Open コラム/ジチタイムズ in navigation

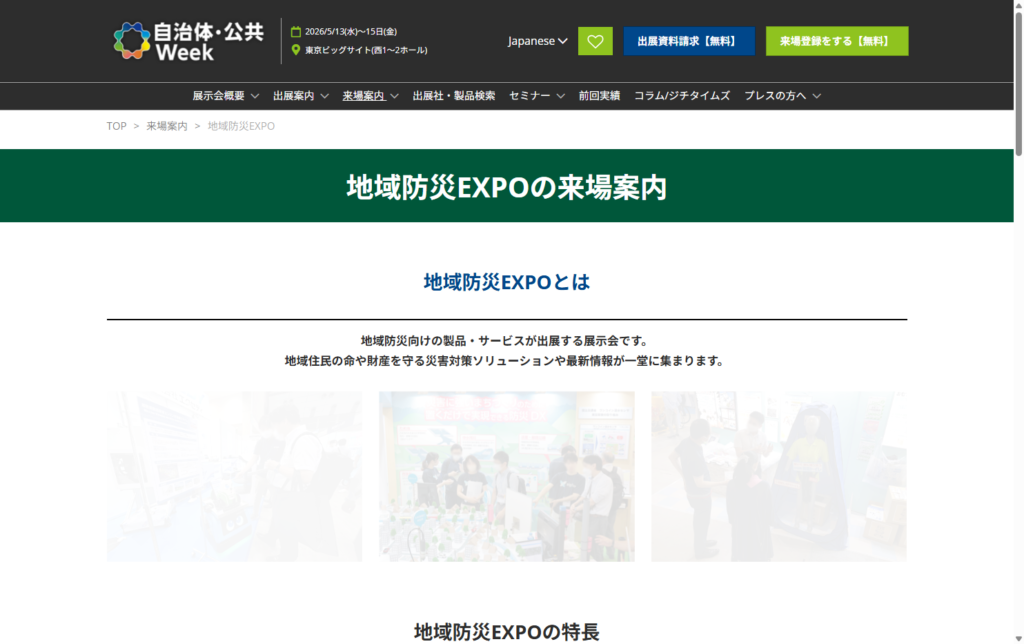(x=682, y=96)
